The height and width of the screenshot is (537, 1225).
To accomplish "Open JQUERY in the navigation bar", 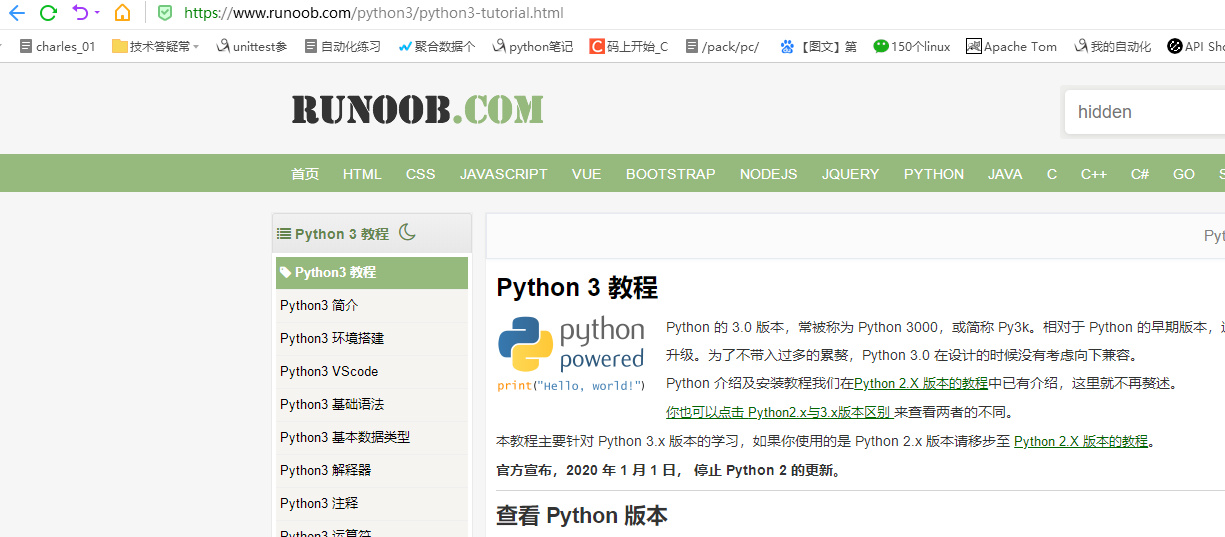I will coord(851,174).
